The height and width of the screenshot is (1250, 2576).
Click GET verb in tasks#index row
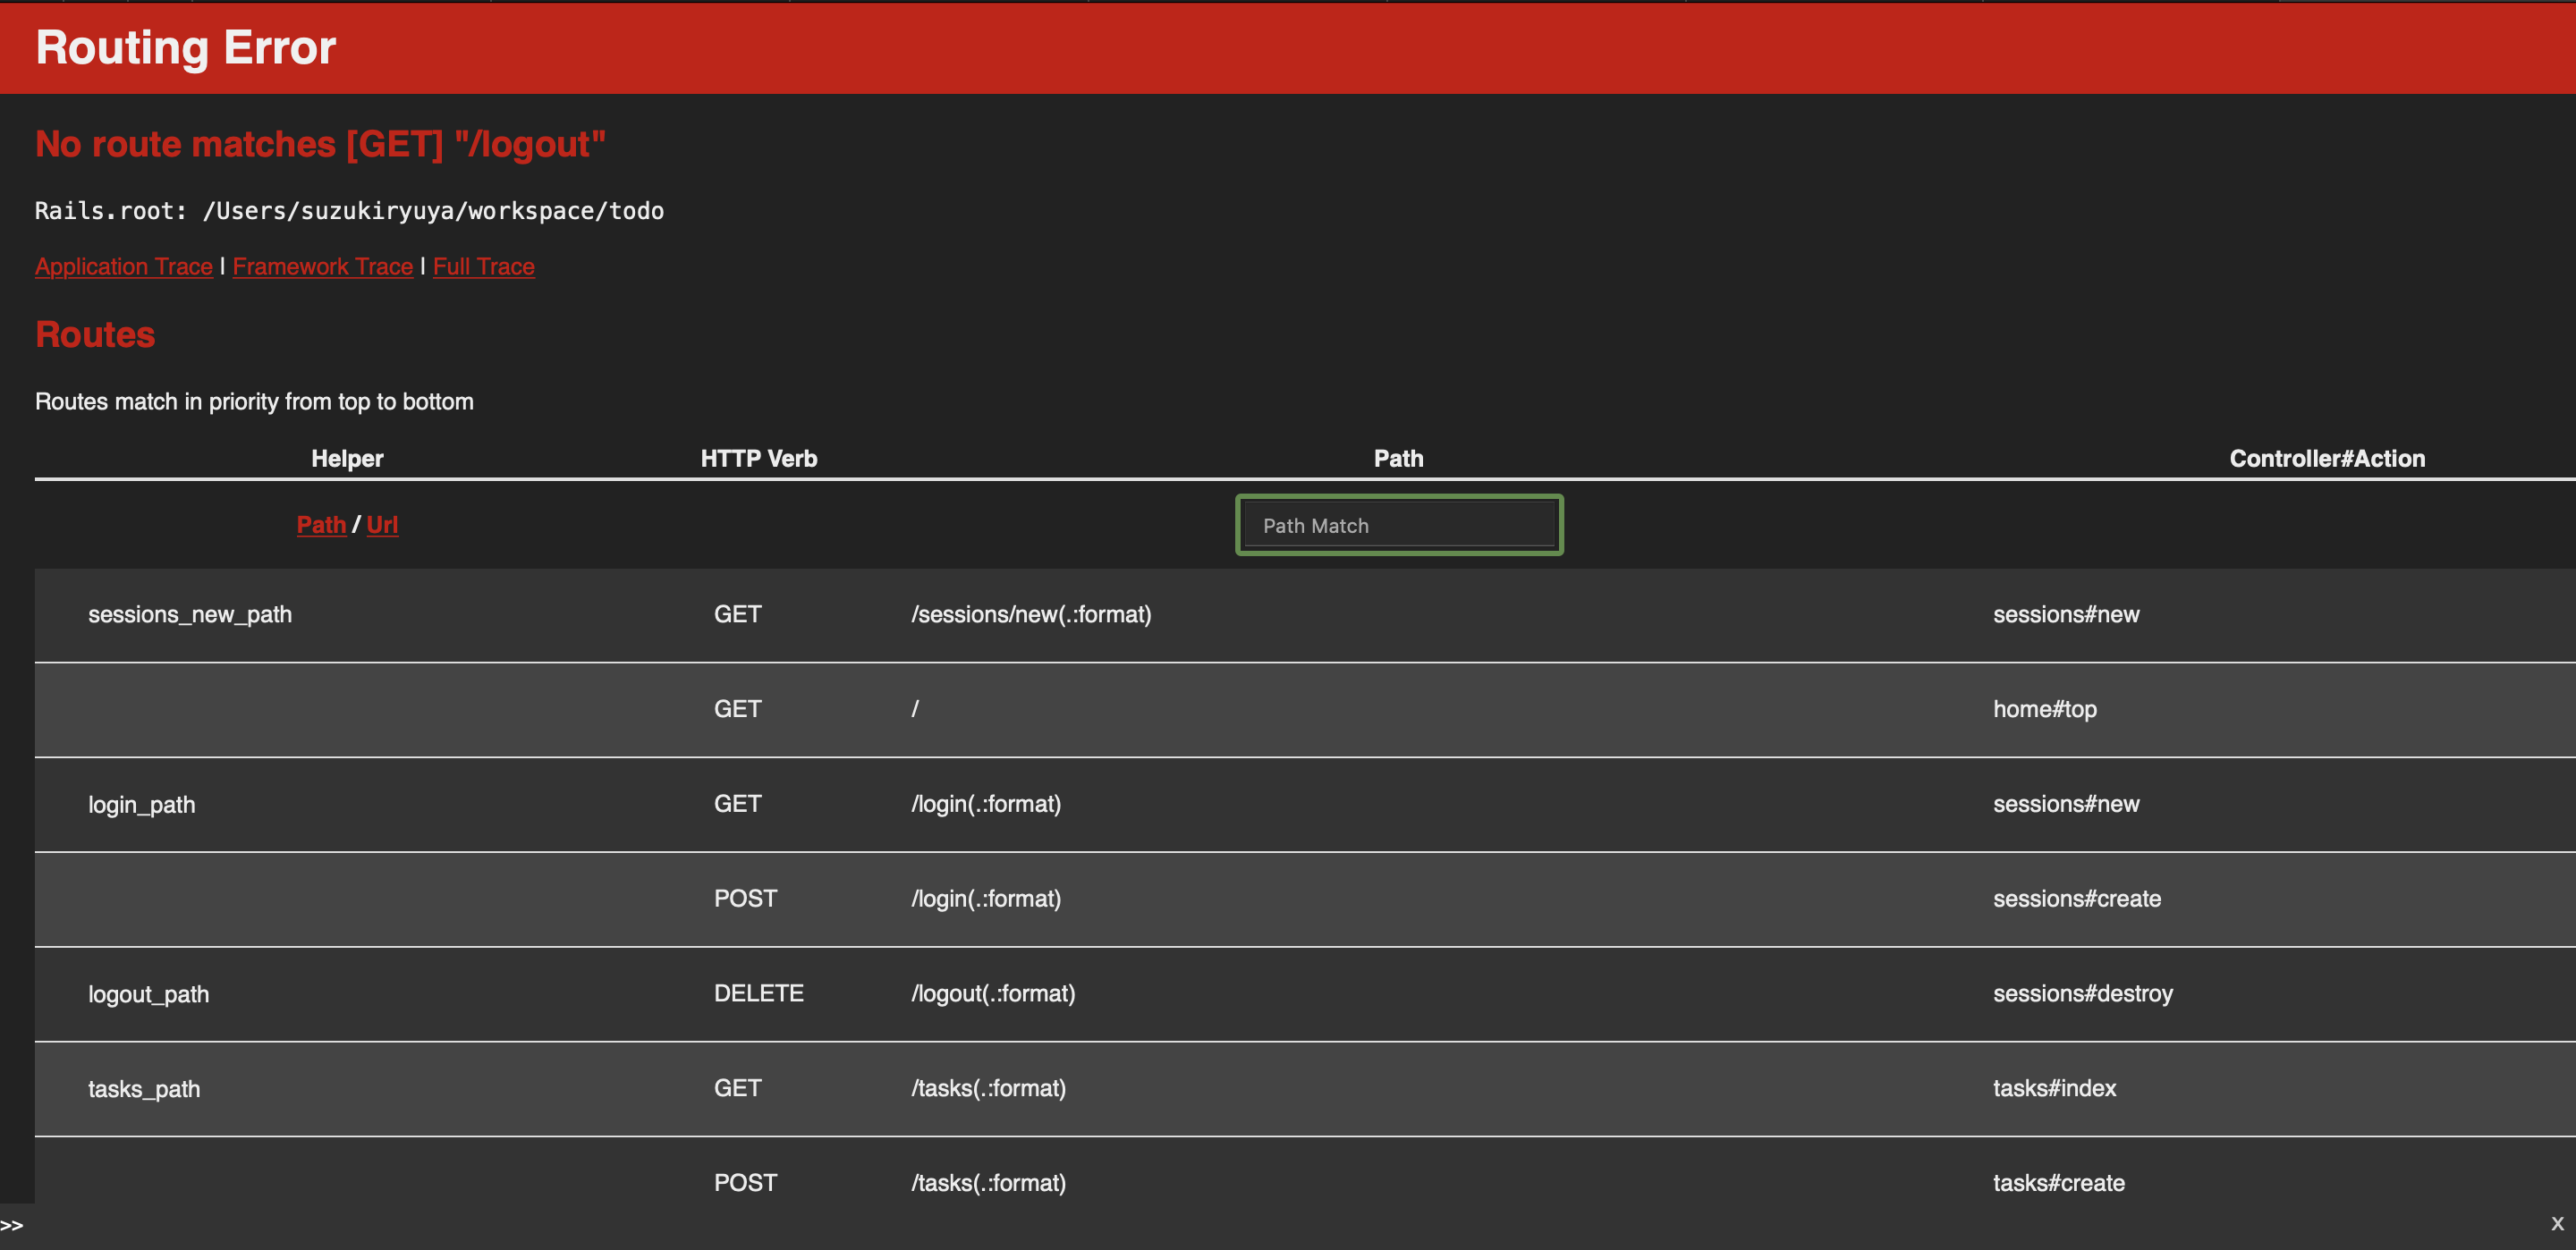pos(738,1088)
